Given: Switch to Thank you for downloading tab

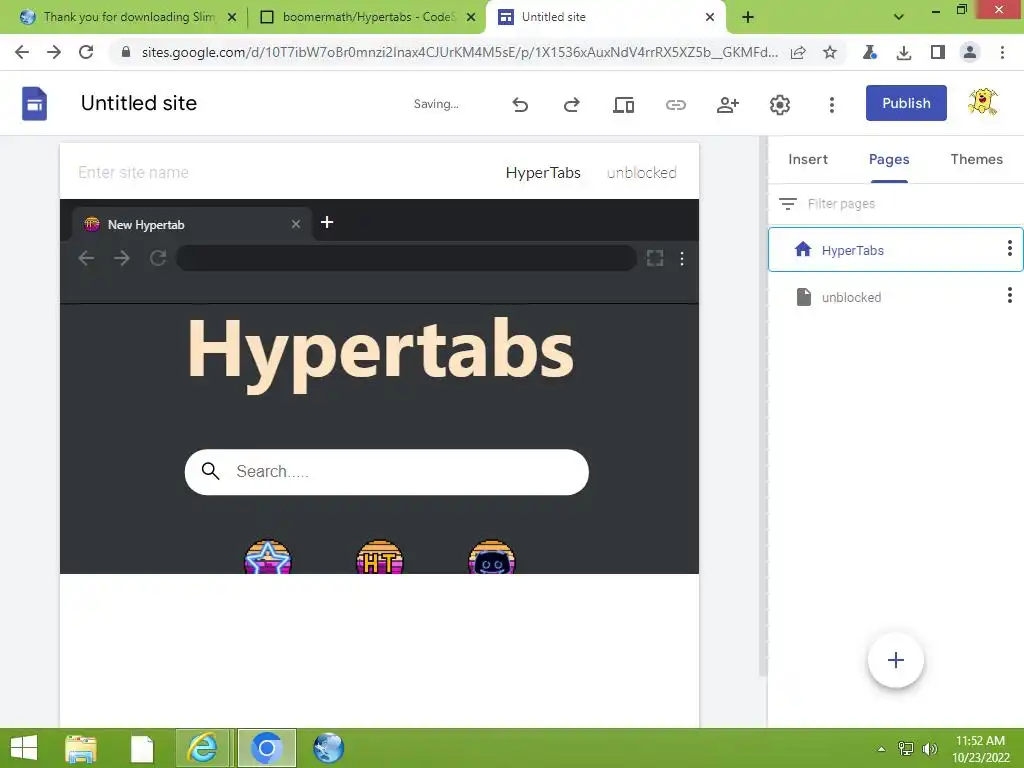Looking at the screenshot, I should (x=128, y=17).
